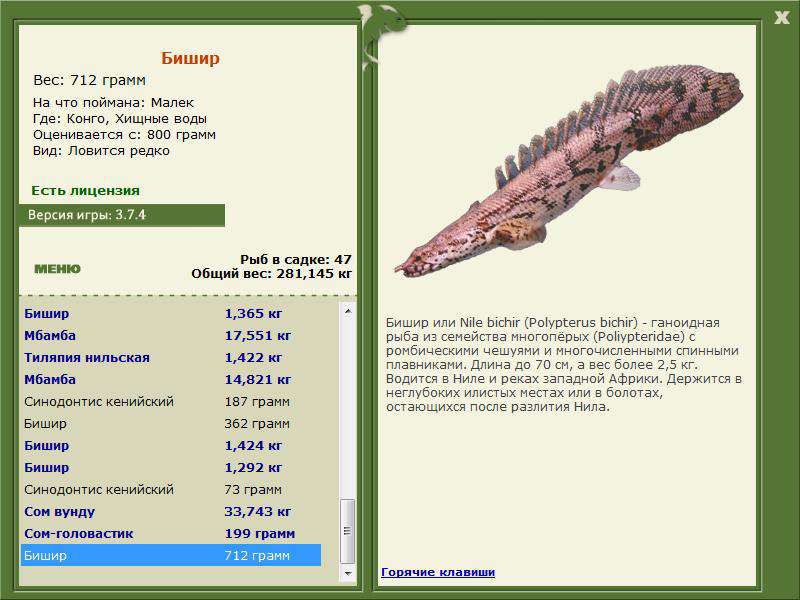
Task: Click the orange Бишир title heading
Action: click(190, 58)
